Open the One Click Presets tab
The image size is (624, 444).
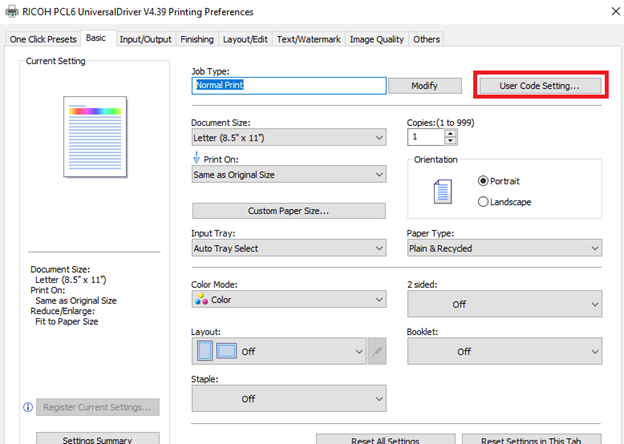pos(43,39)
